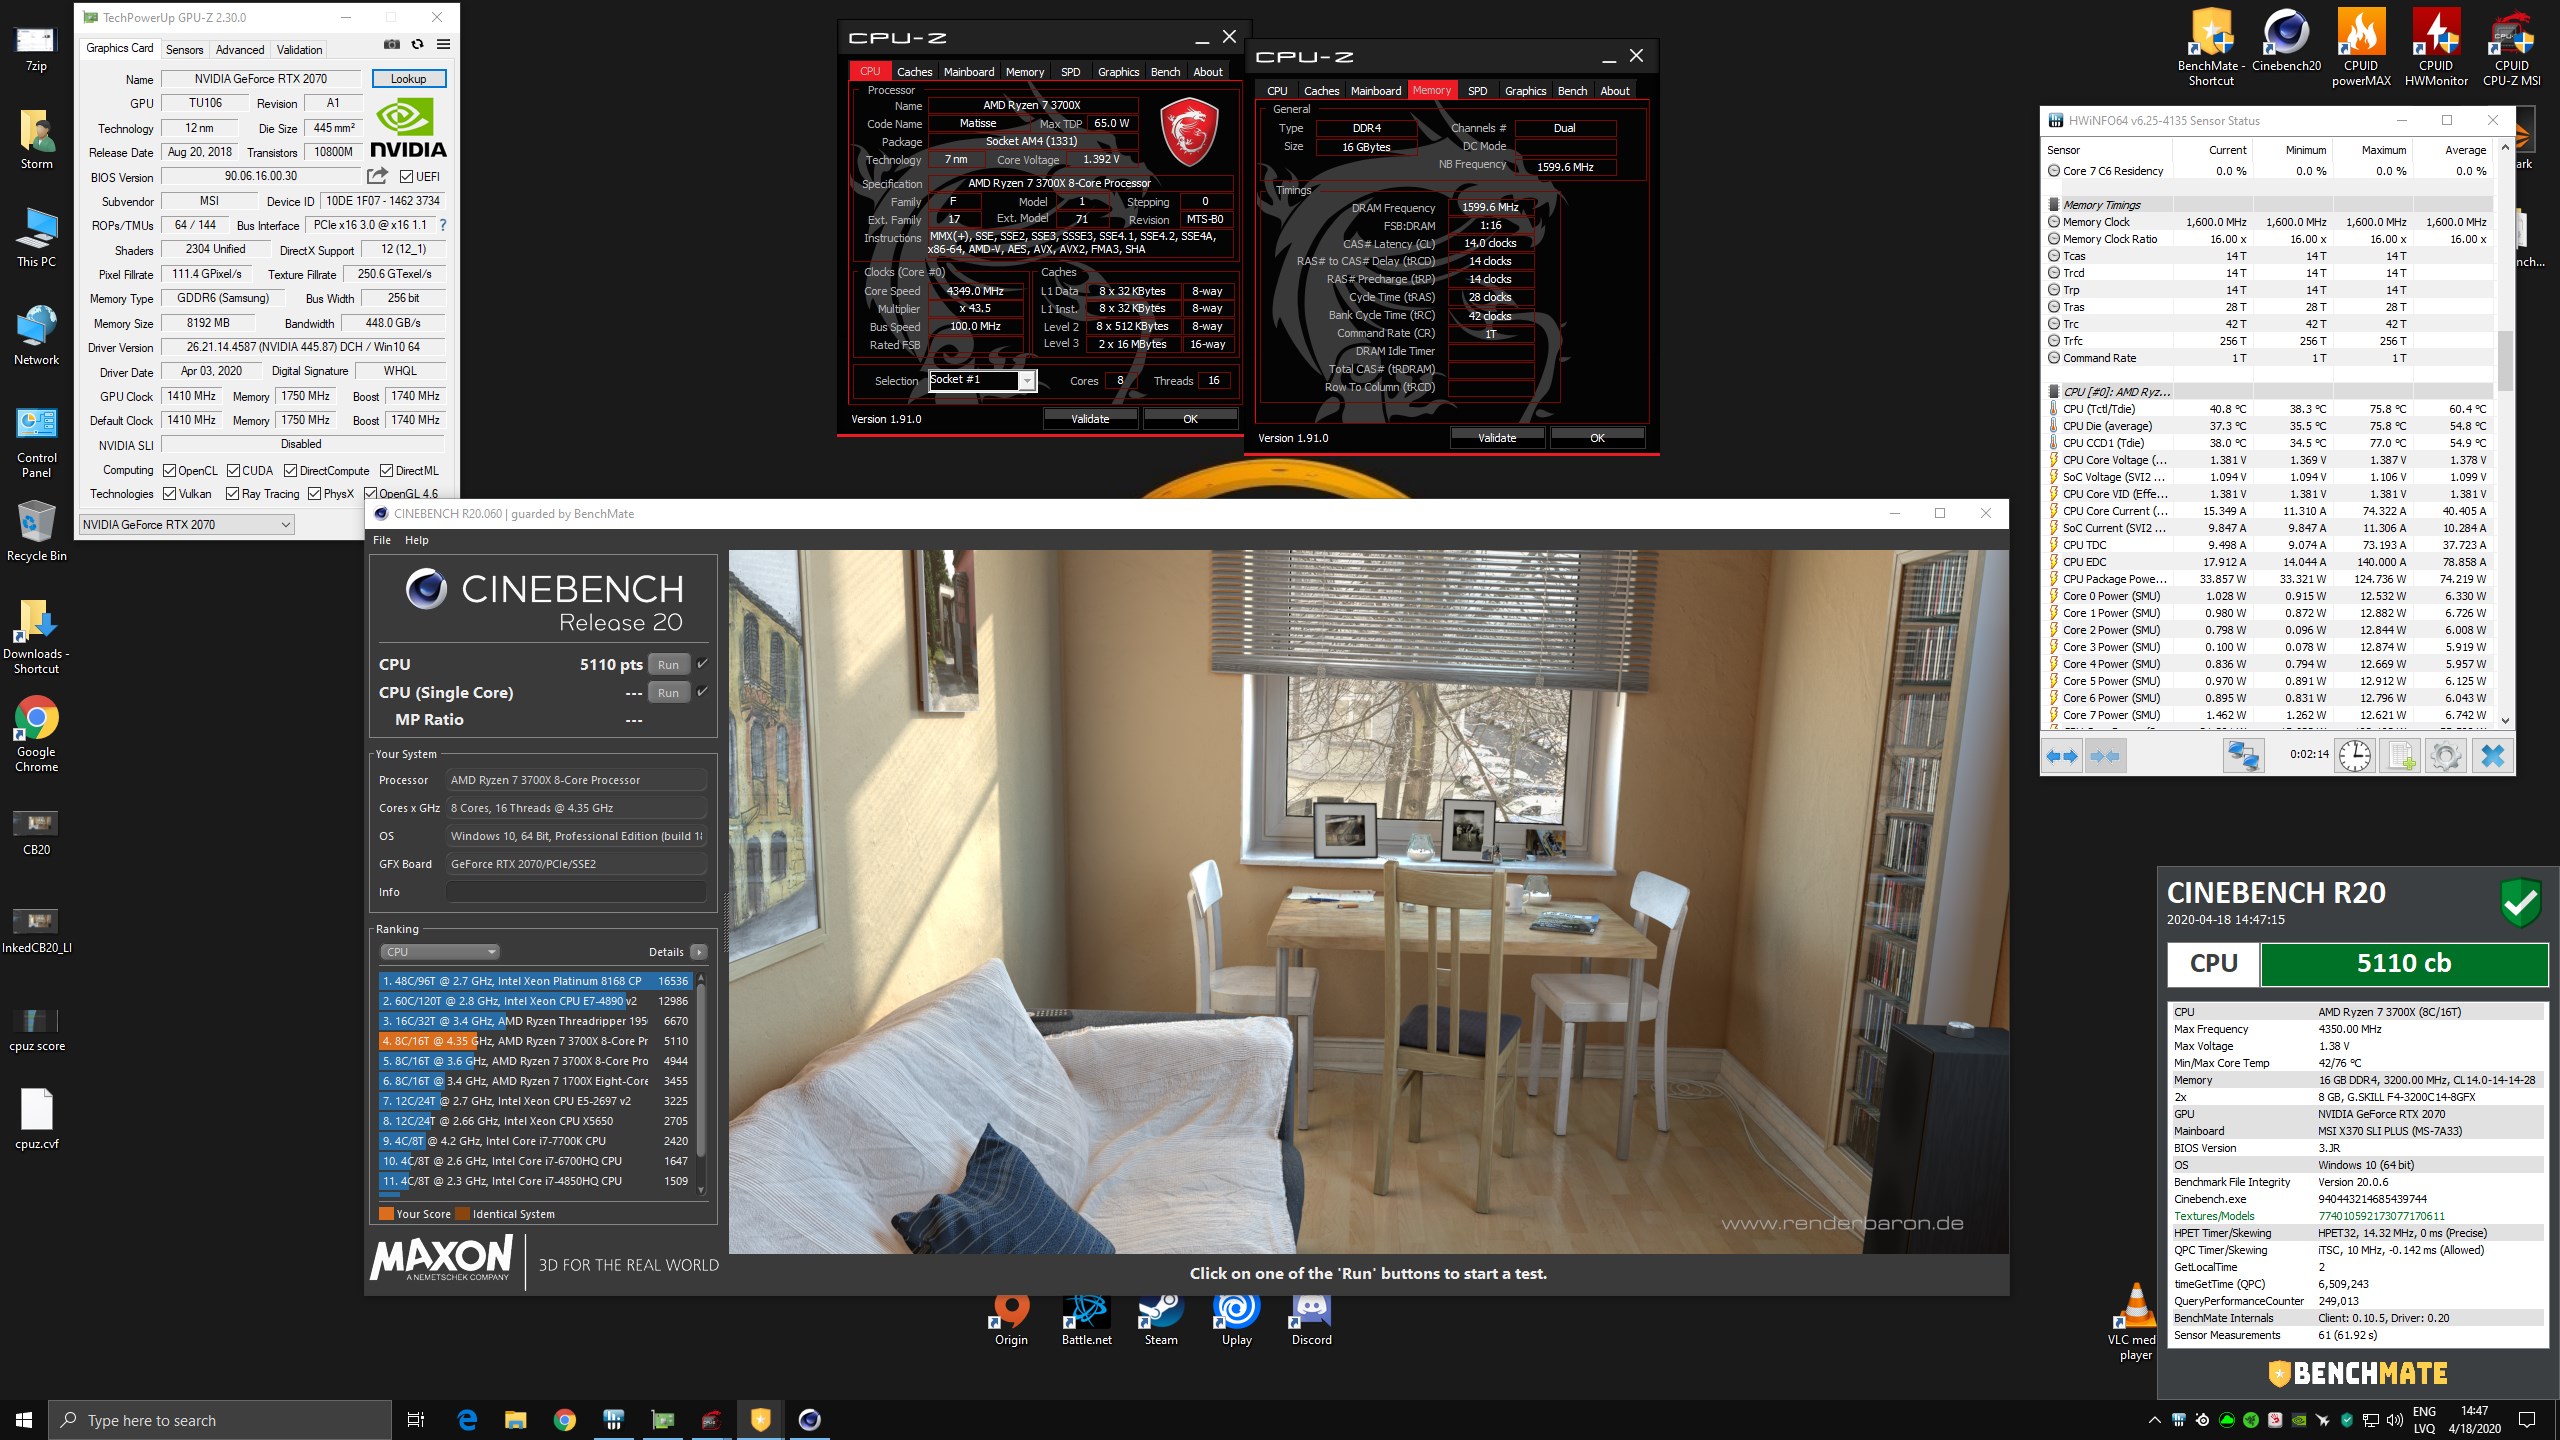Open the Steam desktop shortcut
The height and width of the screenshot is (1440, 2560).
tap(1161, 1320)
